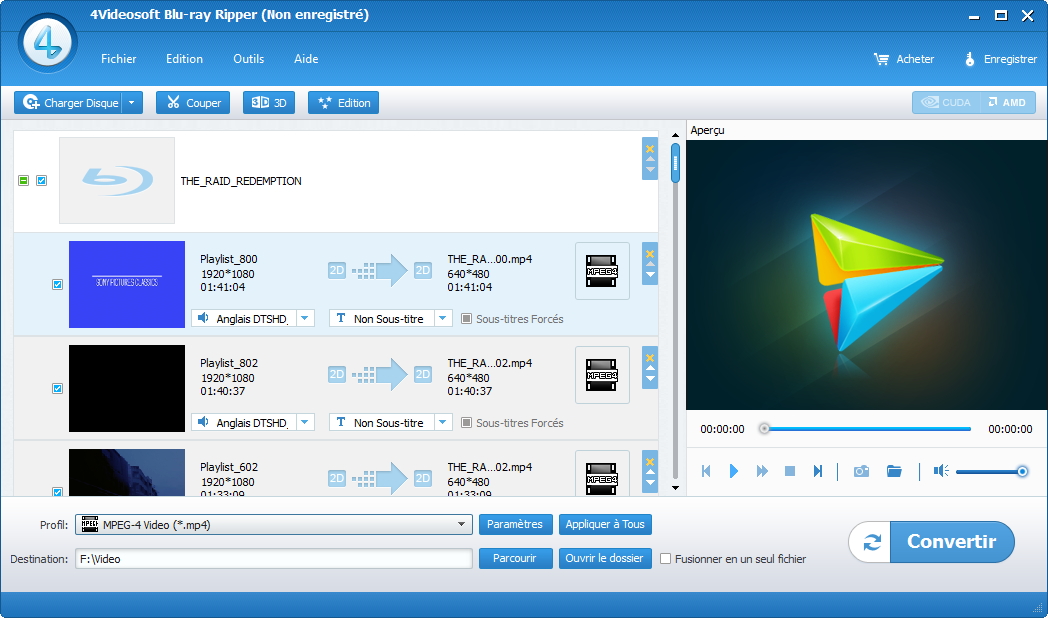Open the Charger Disque dropdown arrow
The width and height of the screenshot is (1048, 618).
click(x=133, y=102)
